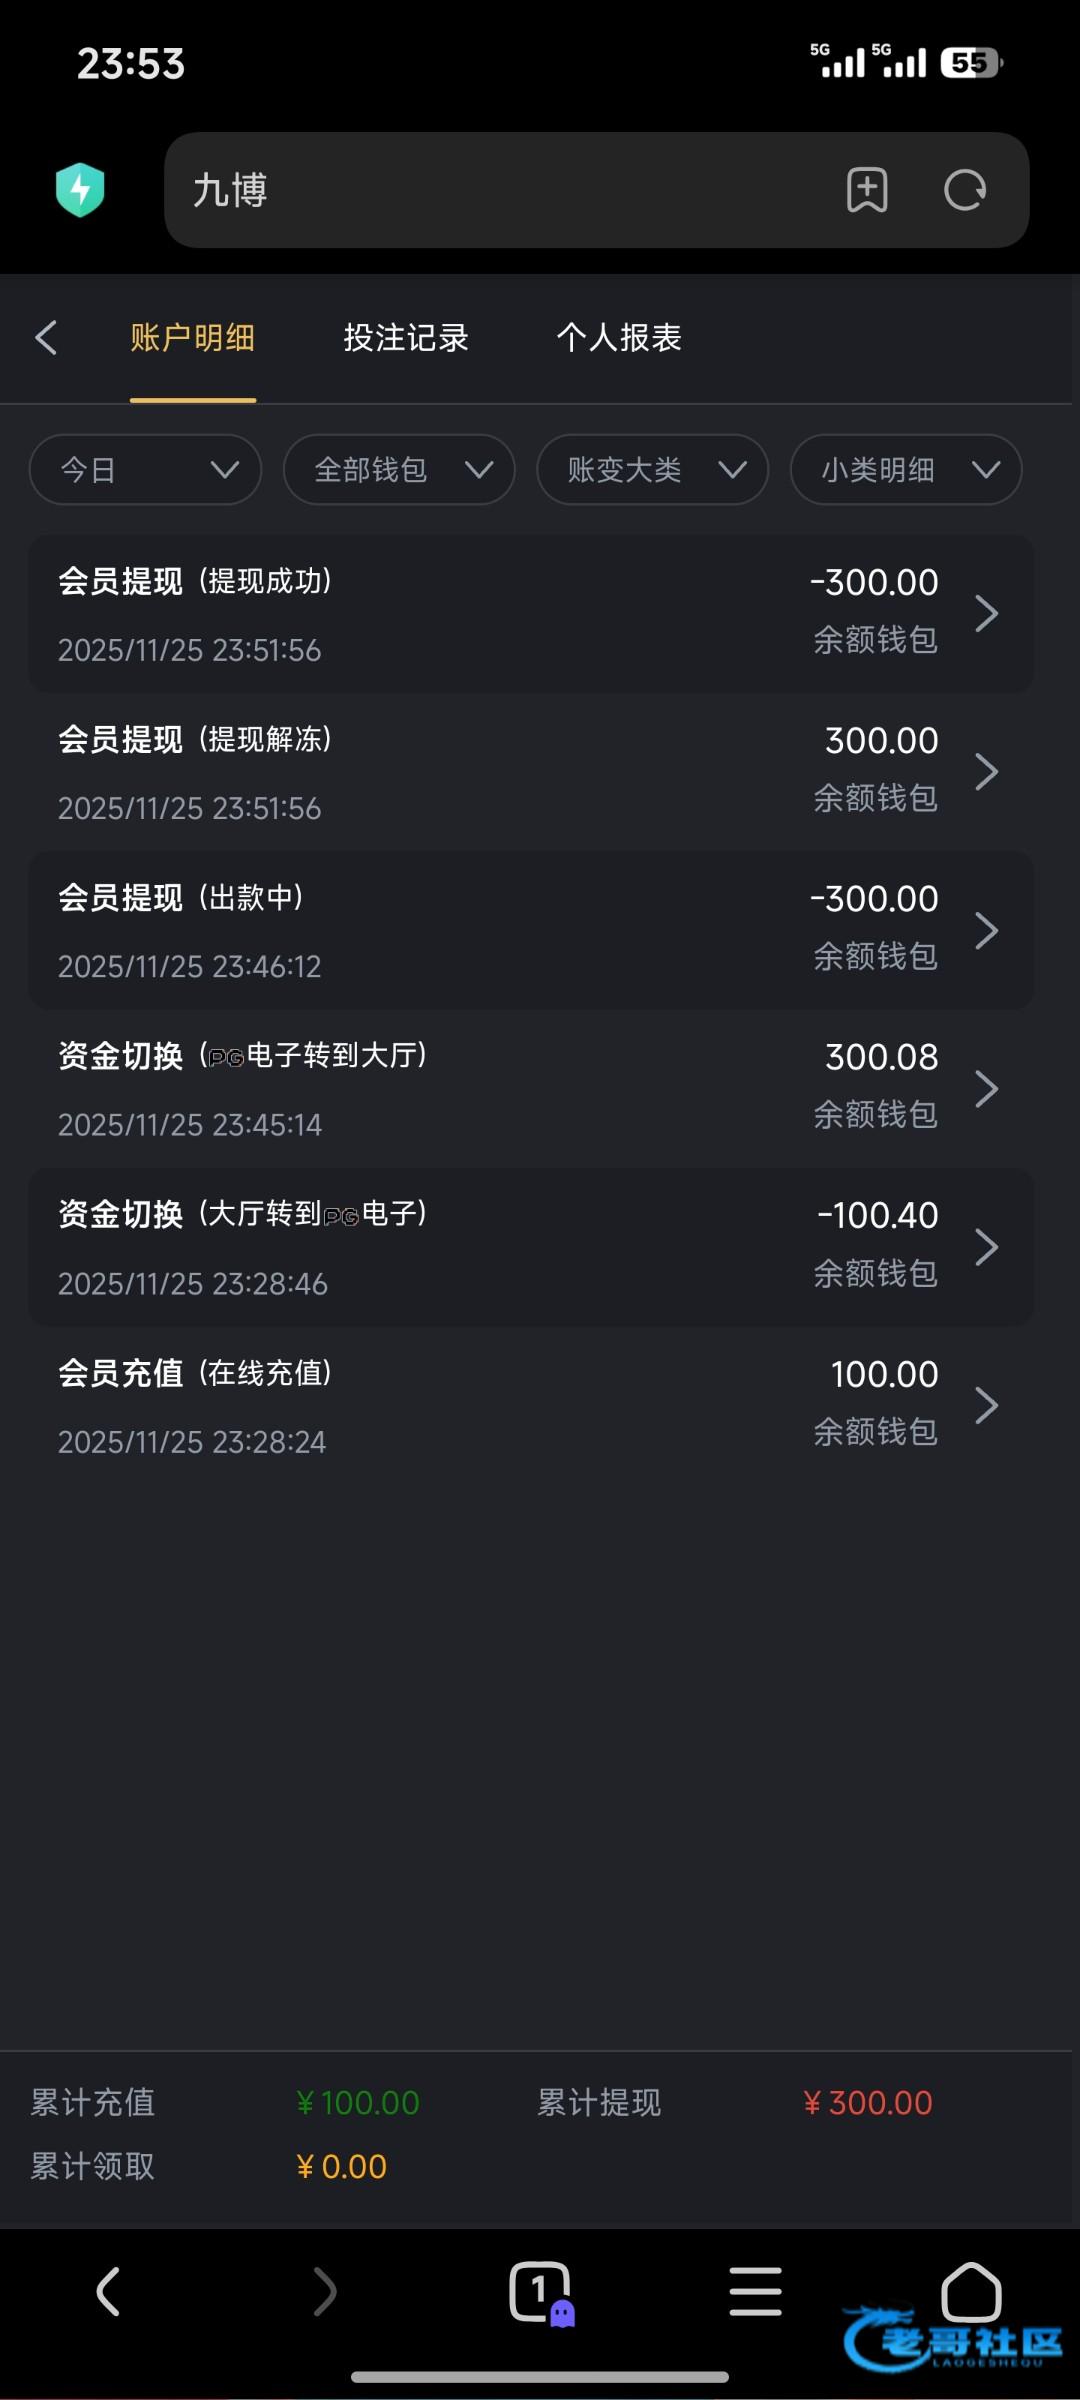Switch to the 个人报表 tab
The height and width of the screenshot is (2400, 1080).
coord(619,338)
